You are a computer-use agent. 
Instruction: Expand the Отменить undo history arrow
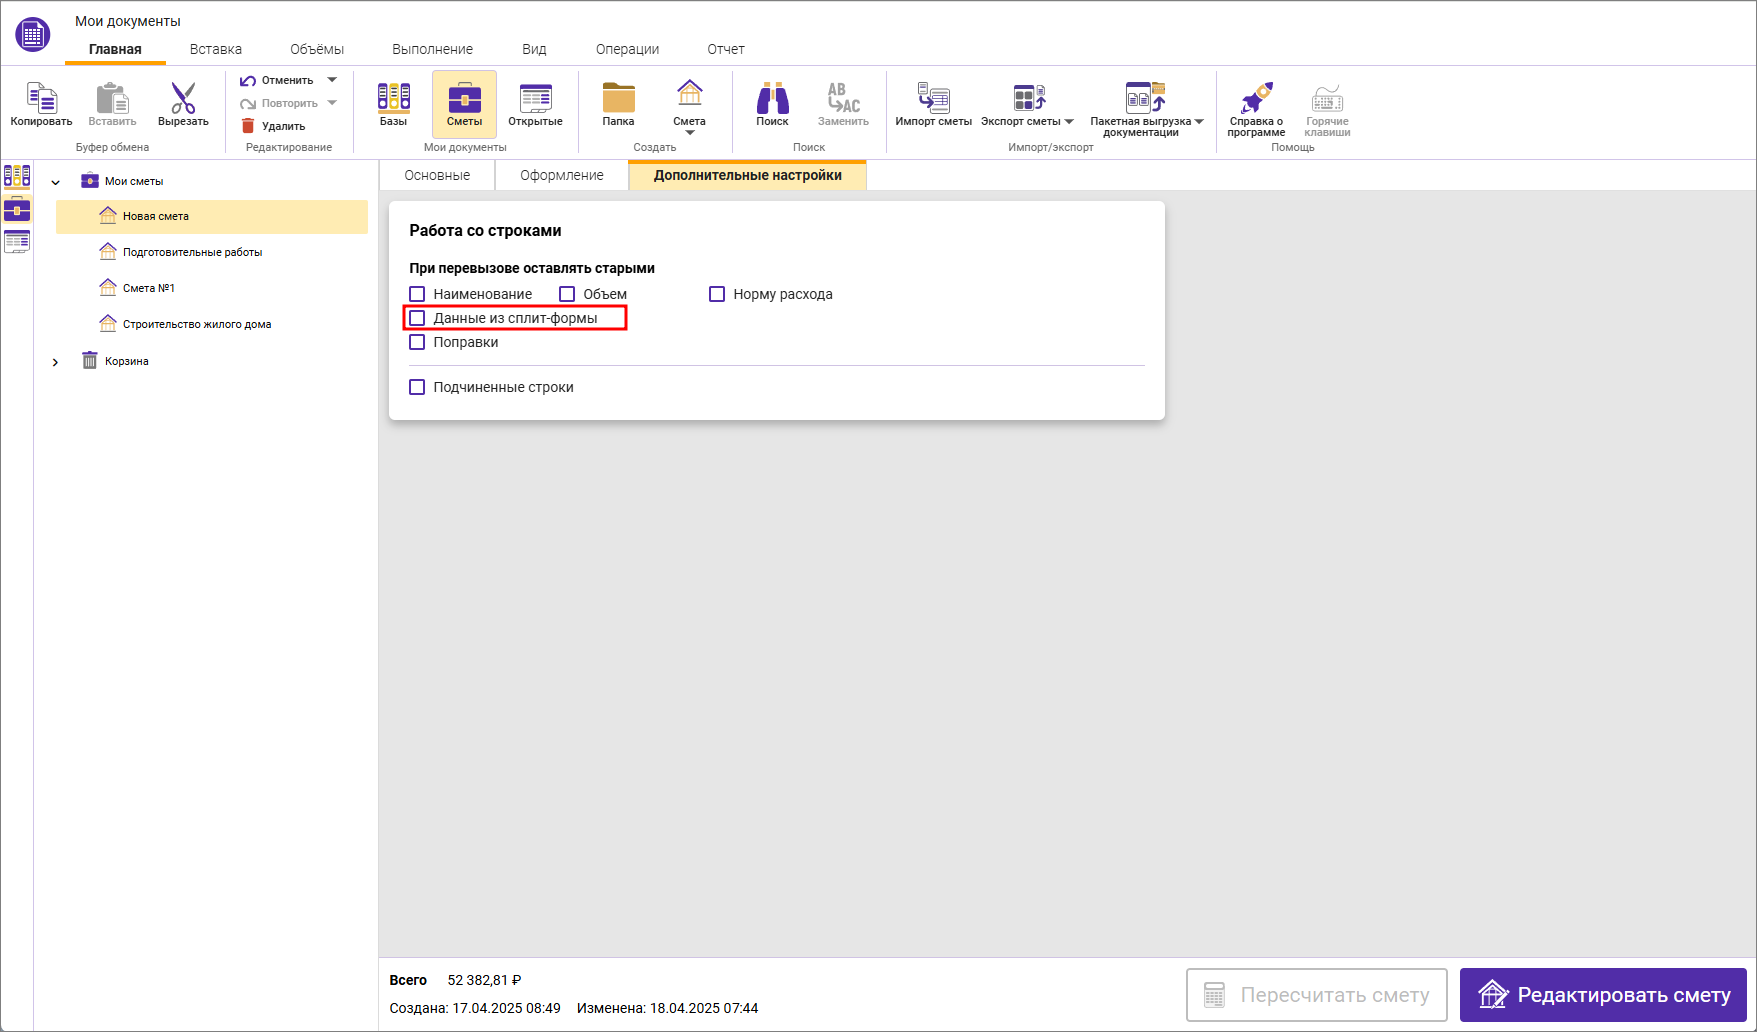[x=332, y=80]
